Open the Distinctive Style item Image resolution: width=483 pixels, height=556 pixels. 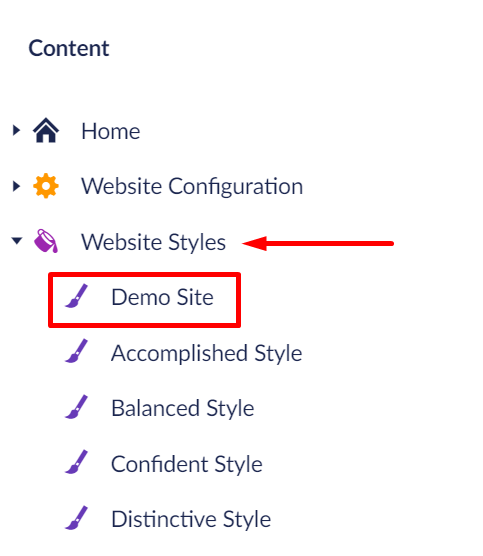coord(191,519)
